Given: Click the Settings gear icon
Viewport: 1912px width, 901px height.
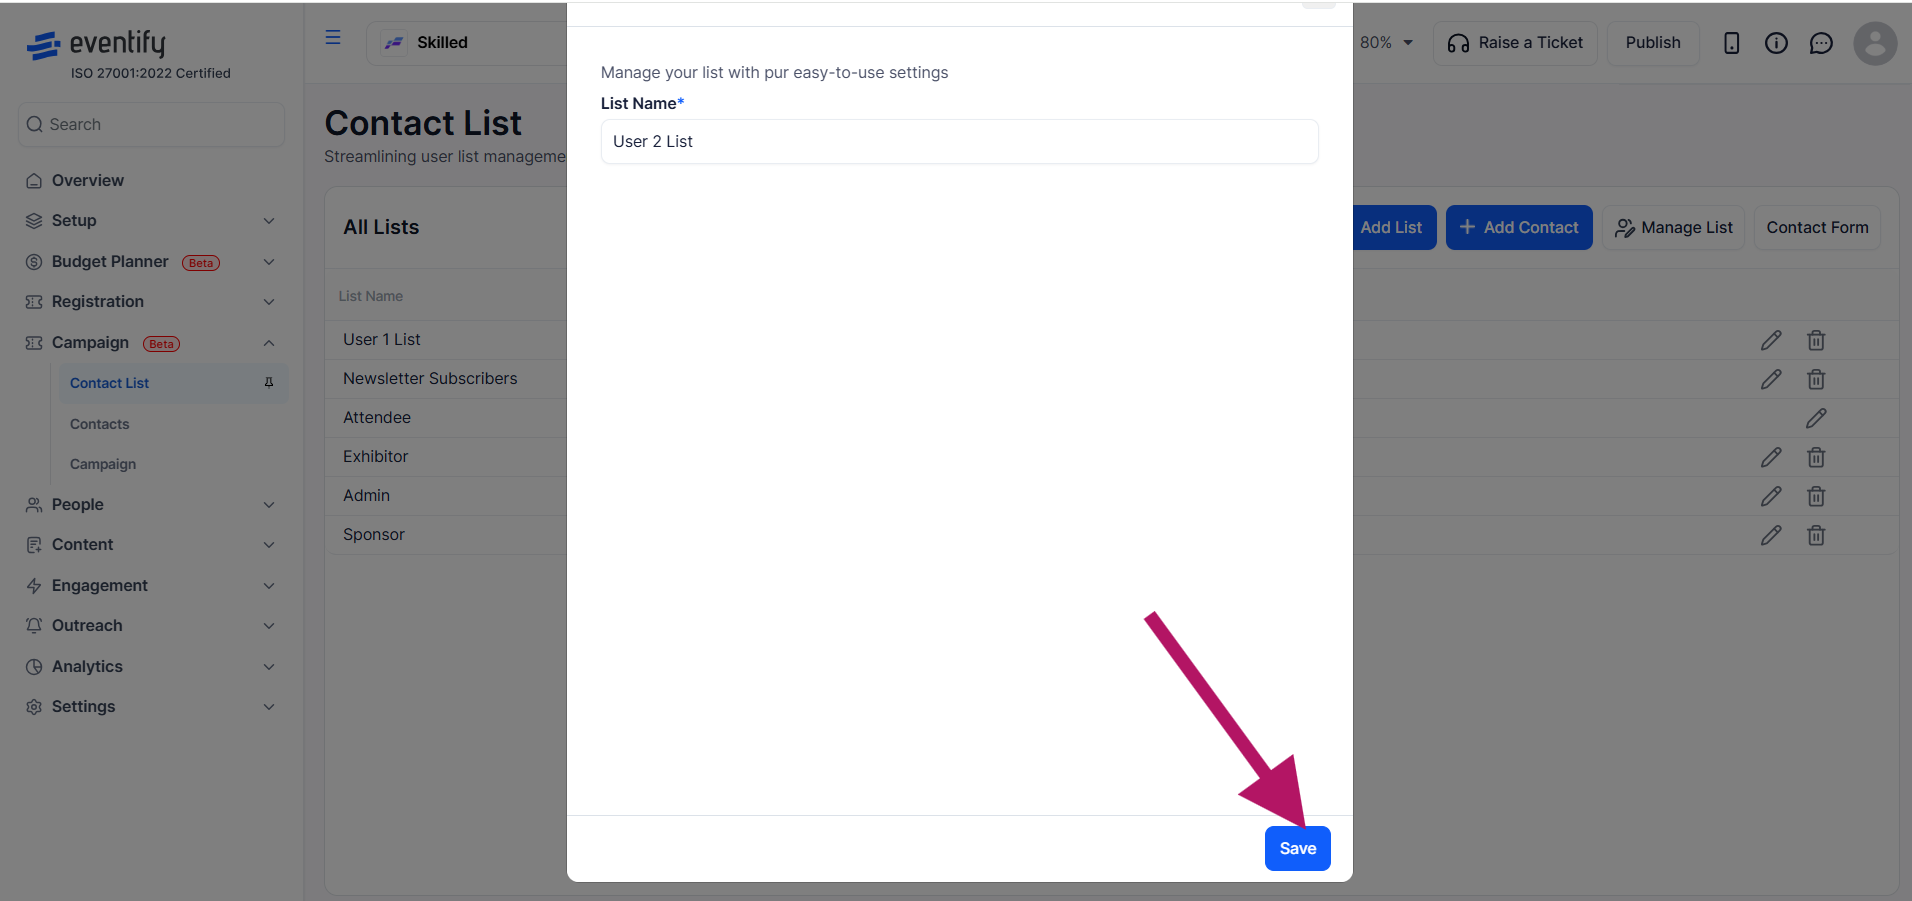Looking at the screenshot, I should click(x=34, y=707).
